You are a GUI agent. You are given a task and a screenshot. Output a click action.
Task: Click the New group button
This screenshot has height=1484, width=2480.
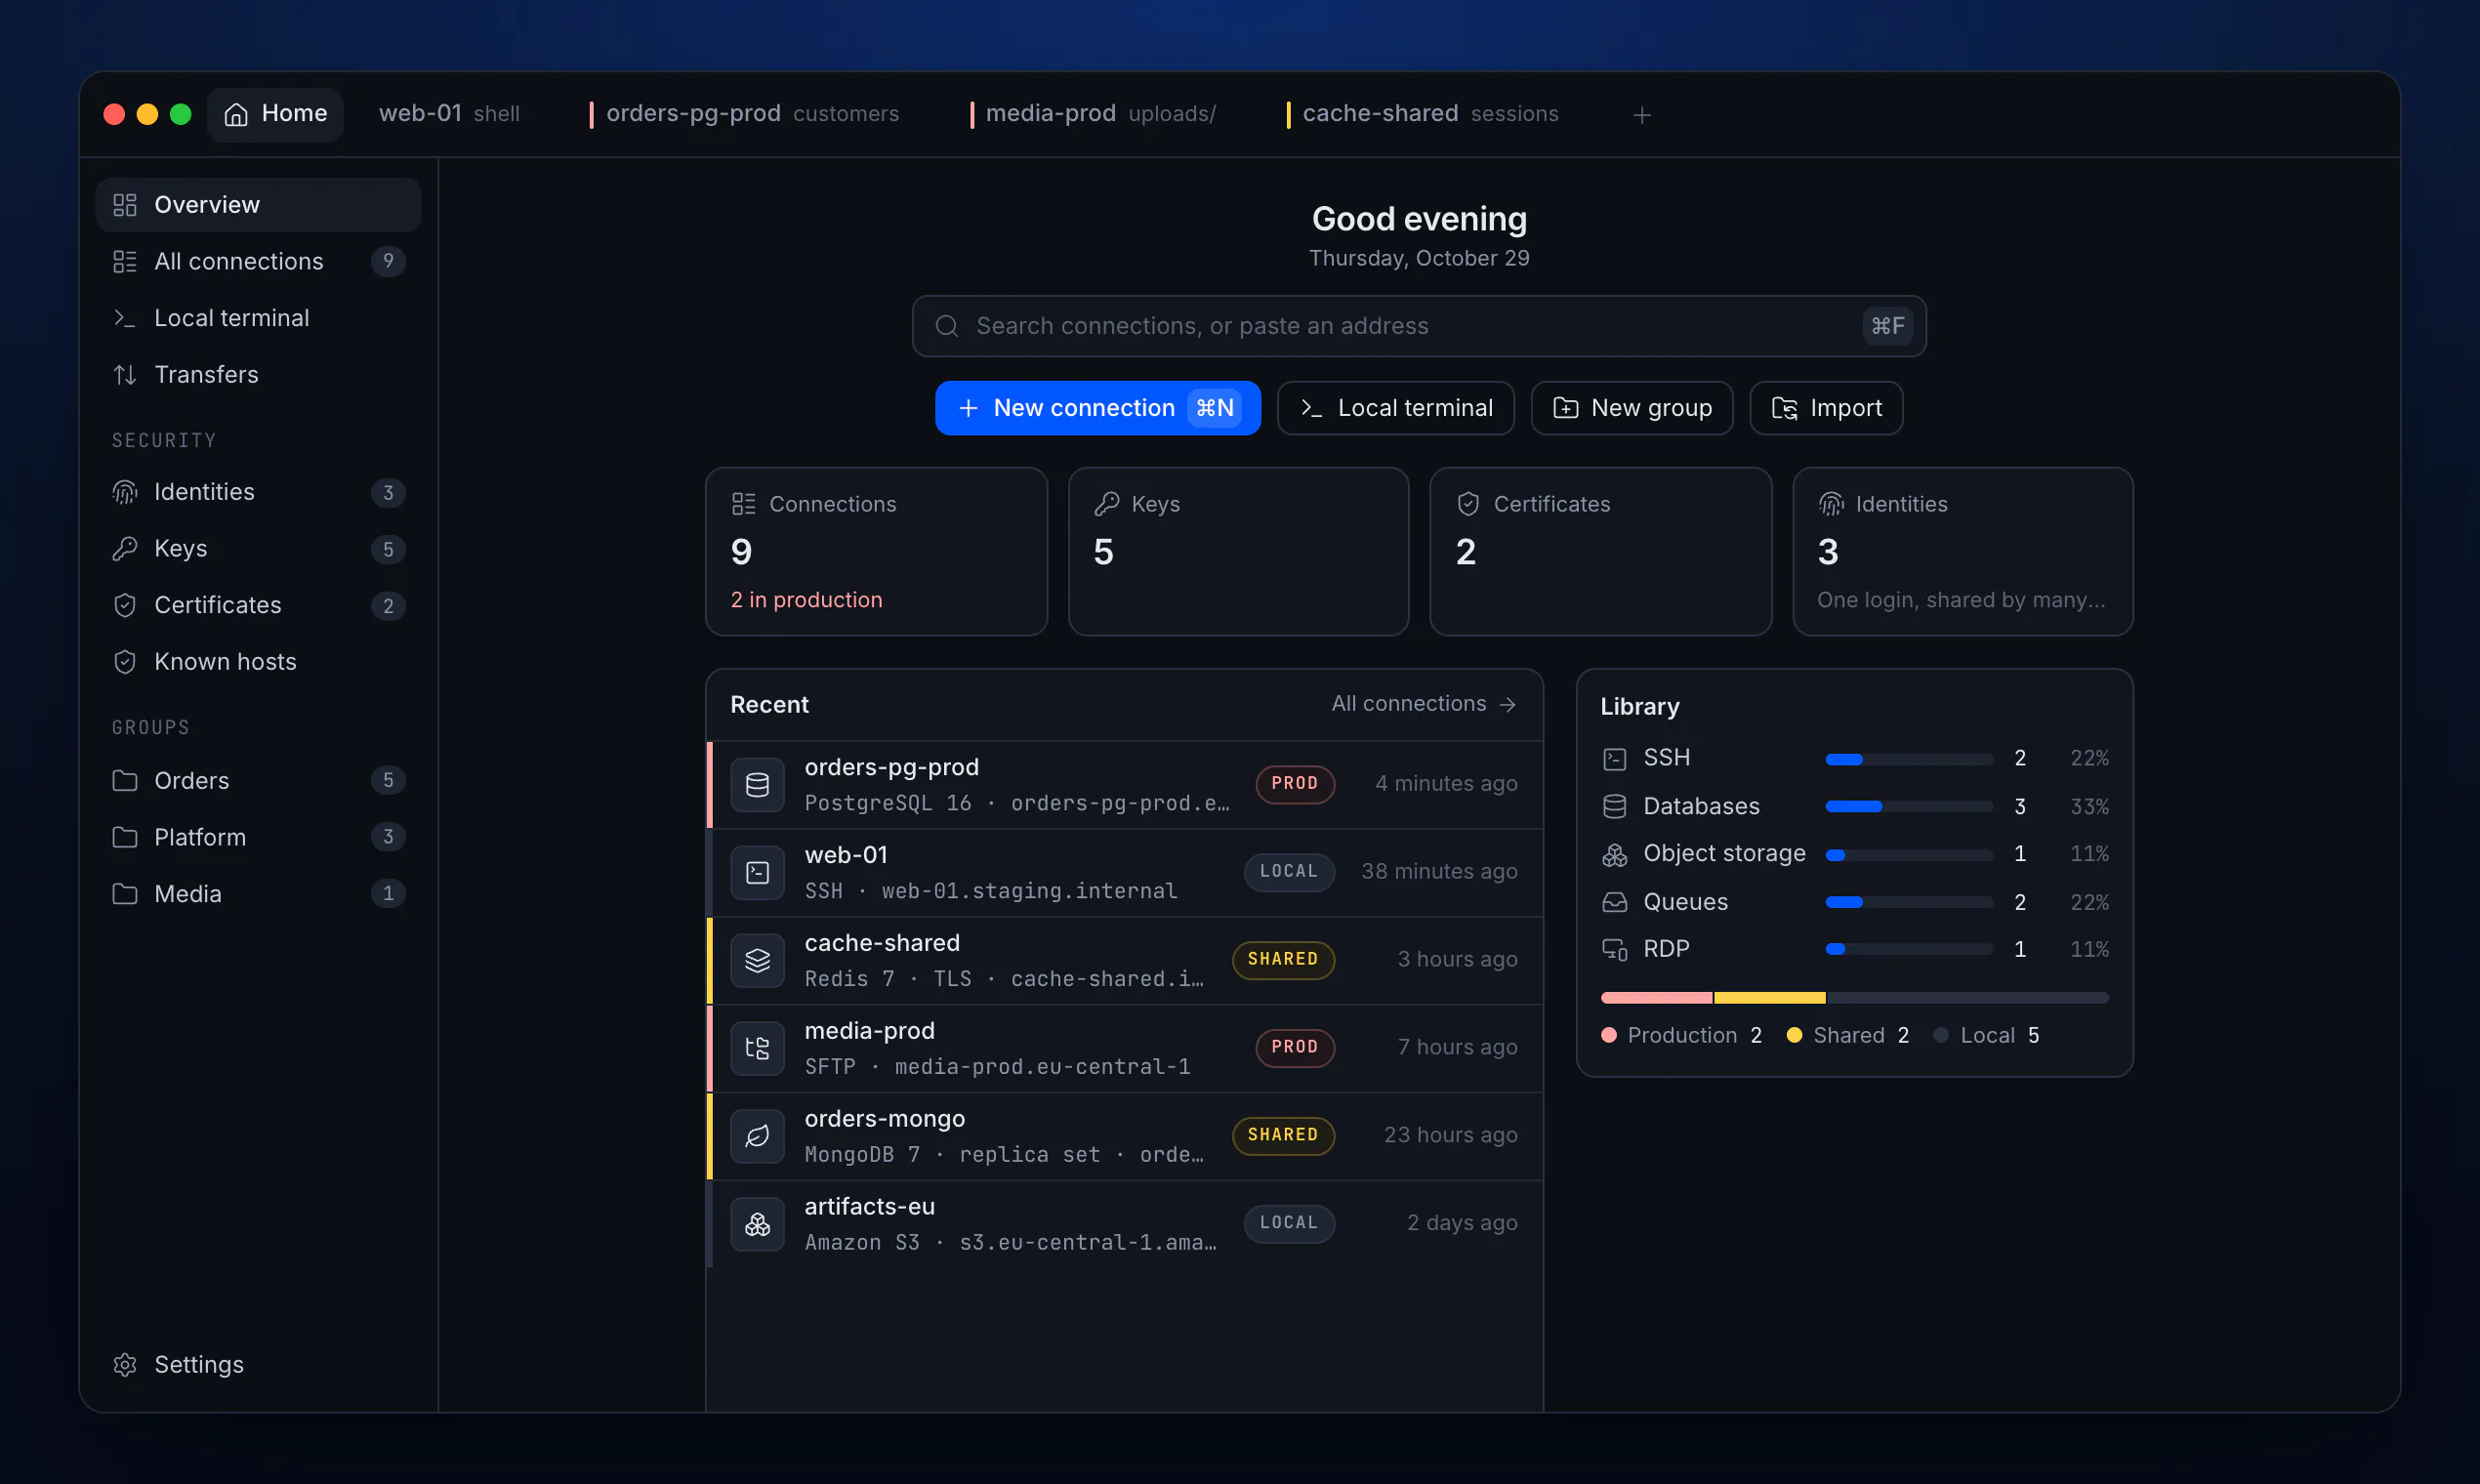pyautogui.click(x=1631, y=408)
